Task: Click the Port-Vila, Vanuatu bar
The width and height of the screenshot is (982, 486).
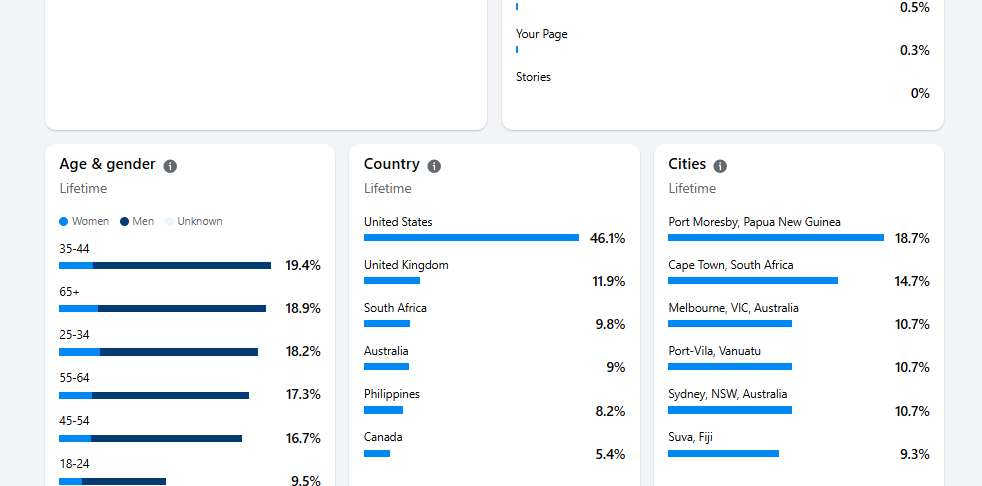Action: tap(730, 367)
